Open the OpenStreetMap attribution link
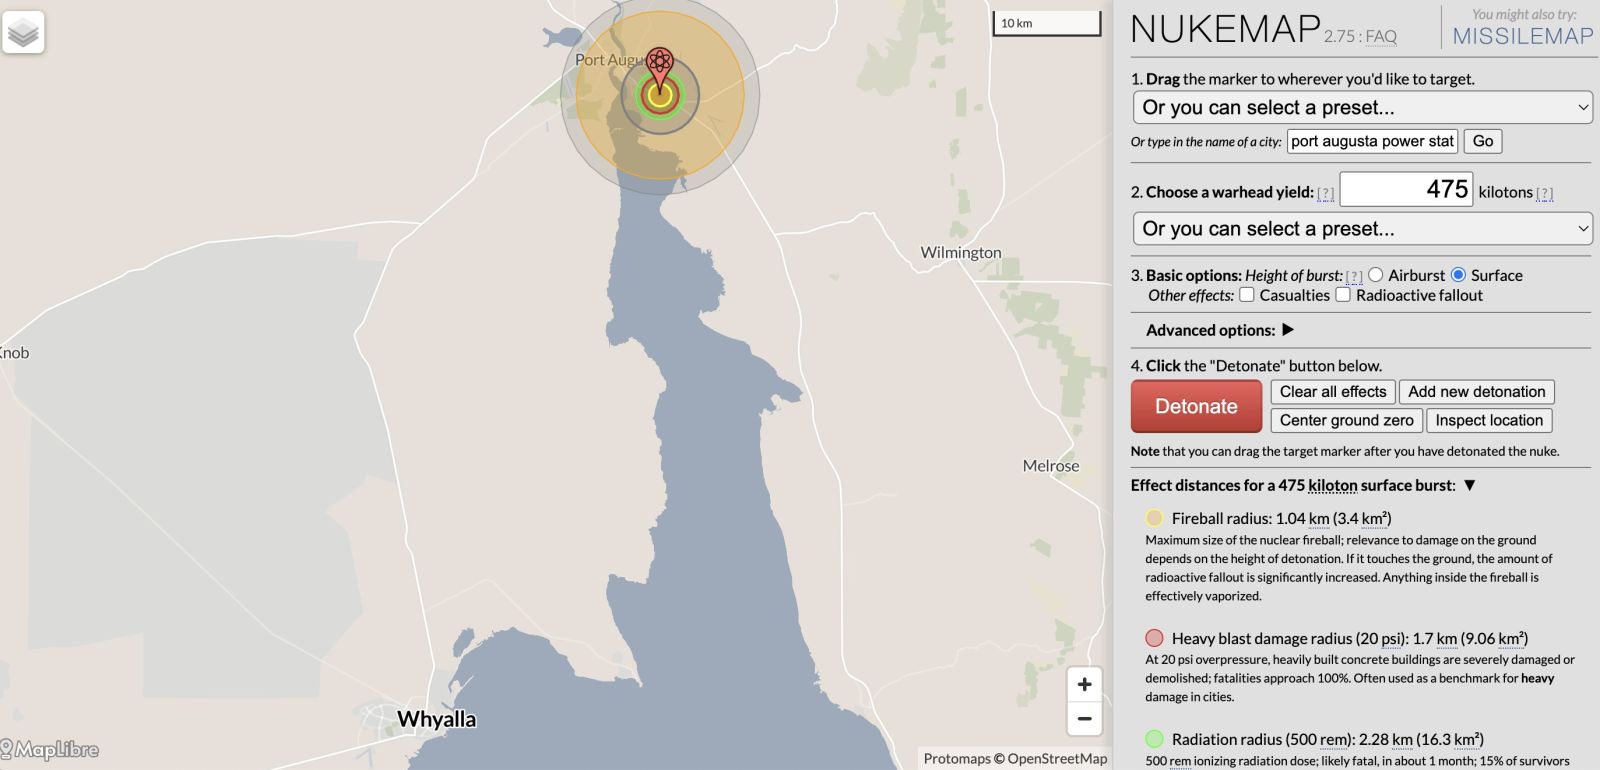Viewport: 1600px width, 770px height. point(1057,758)
